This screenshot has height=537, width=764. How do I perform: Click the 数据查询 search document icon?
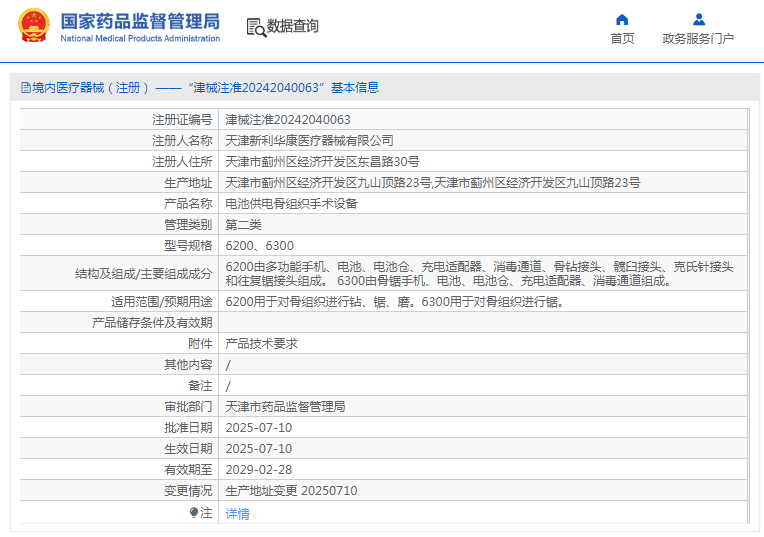click(256, 27)
